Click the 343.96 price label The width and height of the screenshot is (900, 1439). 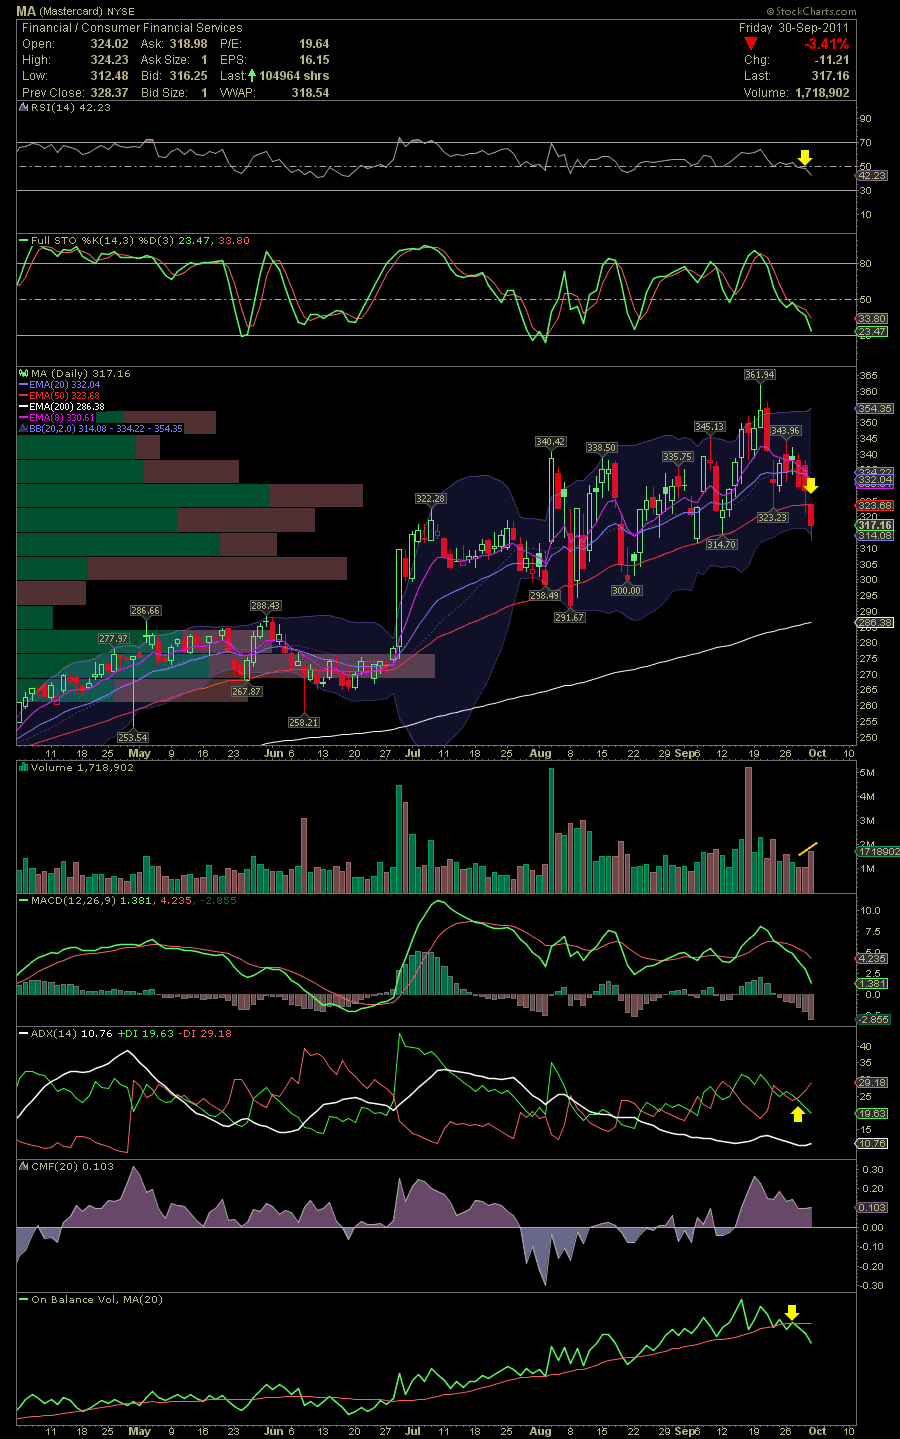pos(786,431)
